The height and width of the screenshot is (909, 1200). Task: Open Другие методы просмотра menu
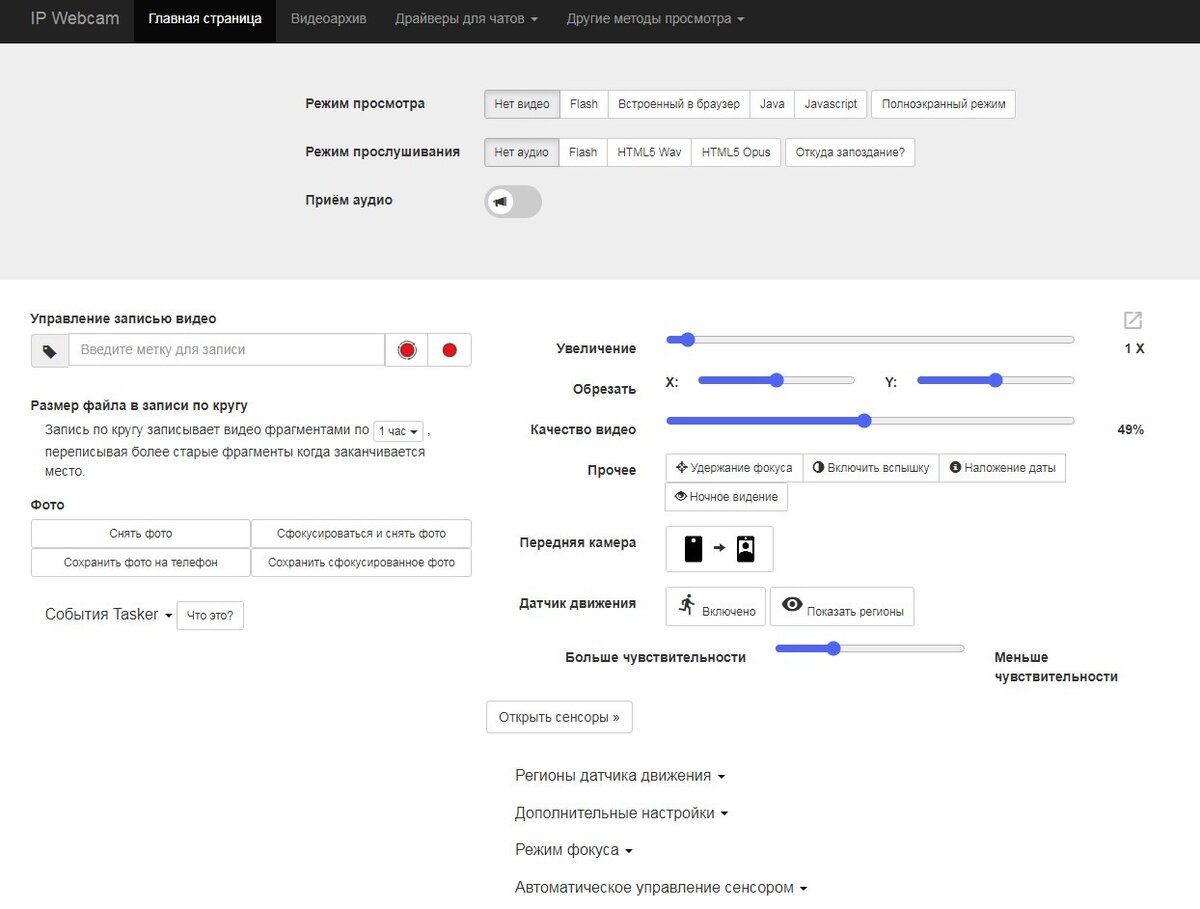655,19
